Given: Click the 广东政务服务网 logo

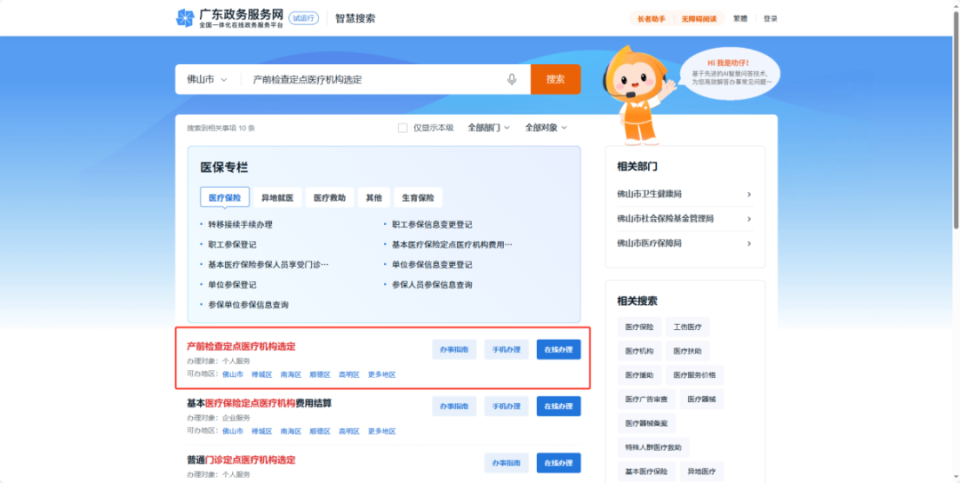Looking at the screenshot, I should [x=230, y=18].
